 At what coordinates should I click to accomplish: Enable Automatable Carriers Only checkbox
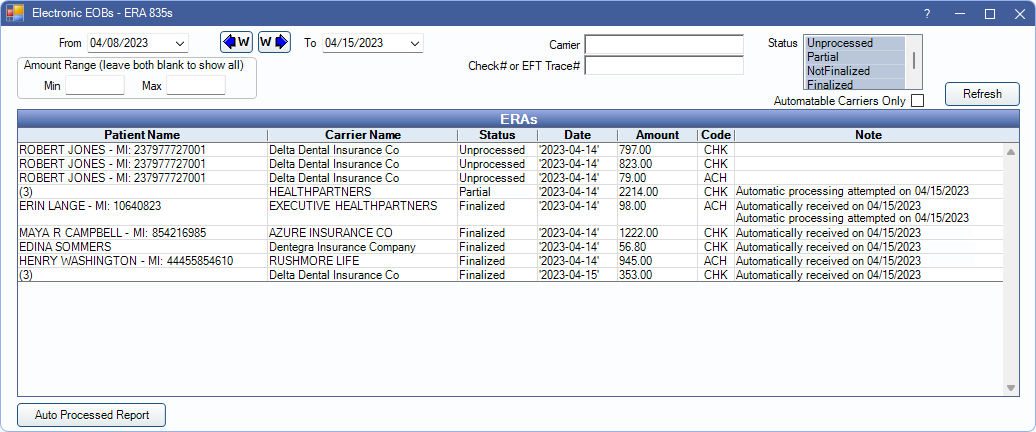point(917,100)
